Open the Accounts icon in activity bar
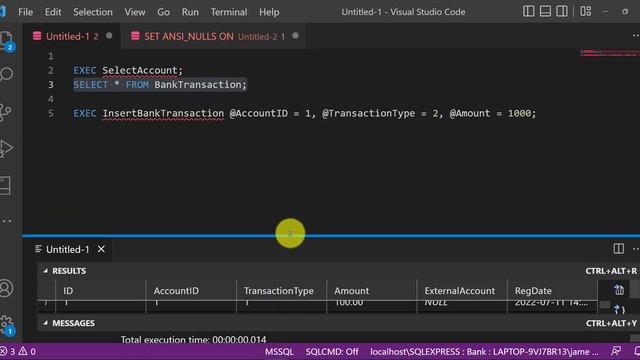This screenshot has width=640, height=360. [6, 288]
